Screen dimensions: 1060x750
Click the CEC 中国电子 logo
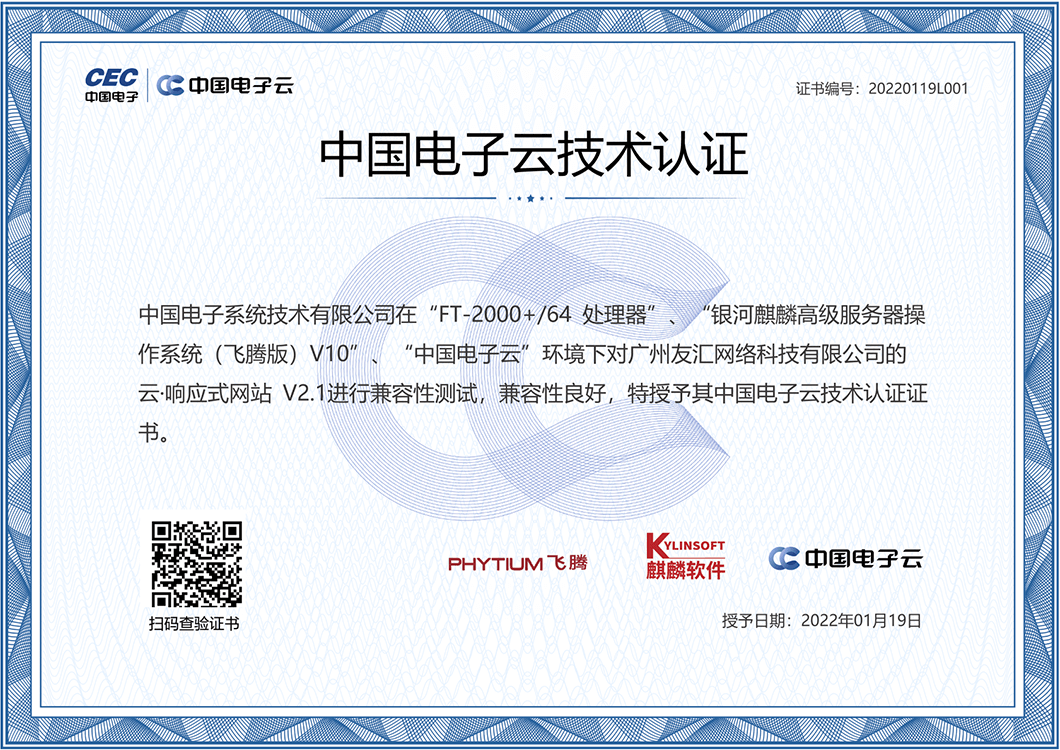tap(111, 85)
